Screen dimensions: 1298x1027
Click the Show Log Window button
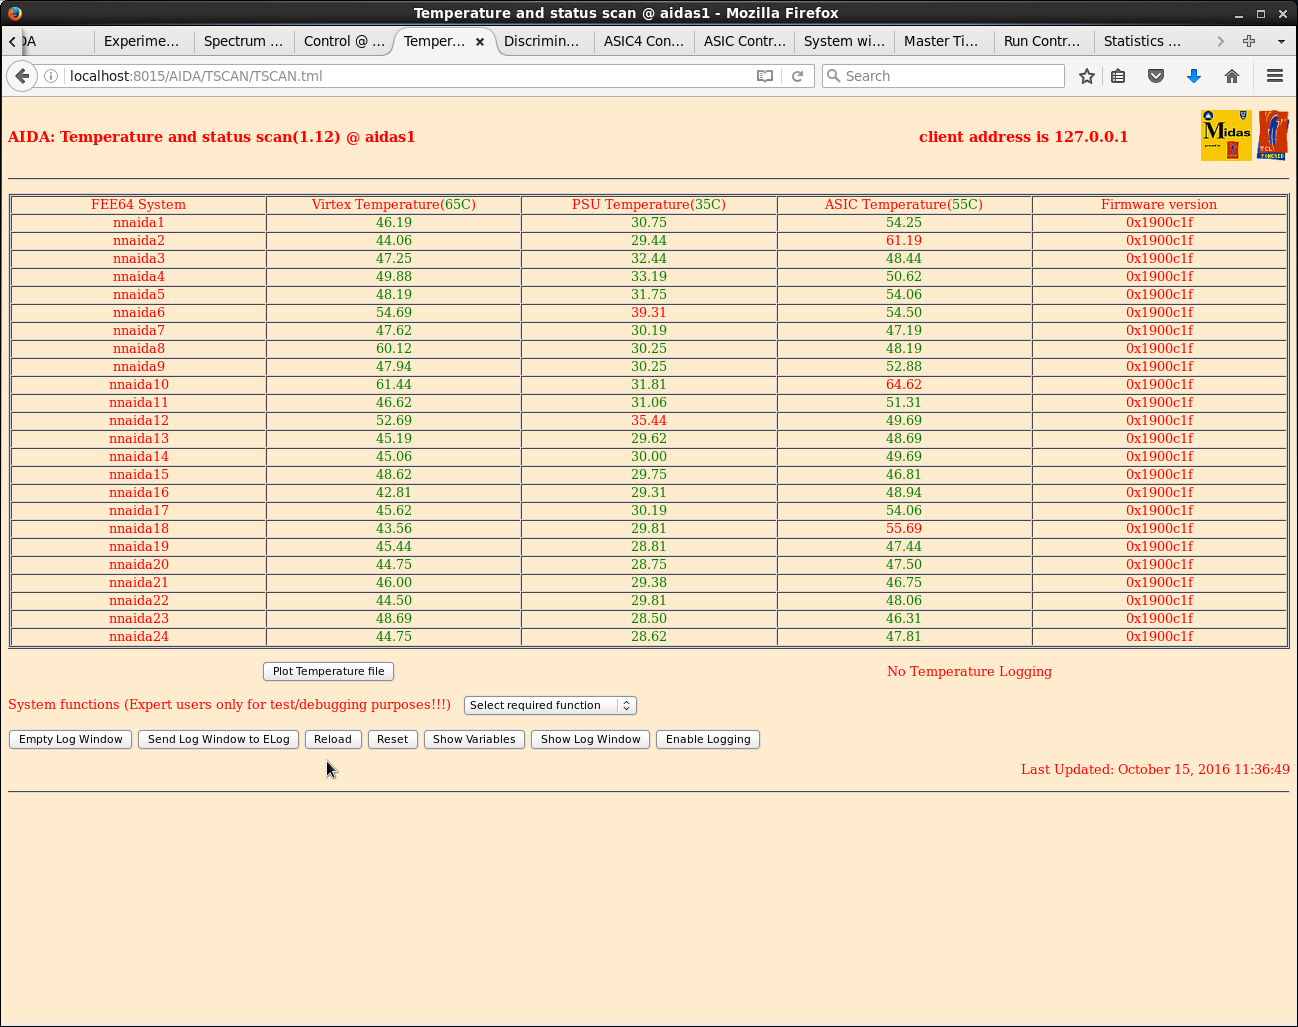[x=590, y=739]
